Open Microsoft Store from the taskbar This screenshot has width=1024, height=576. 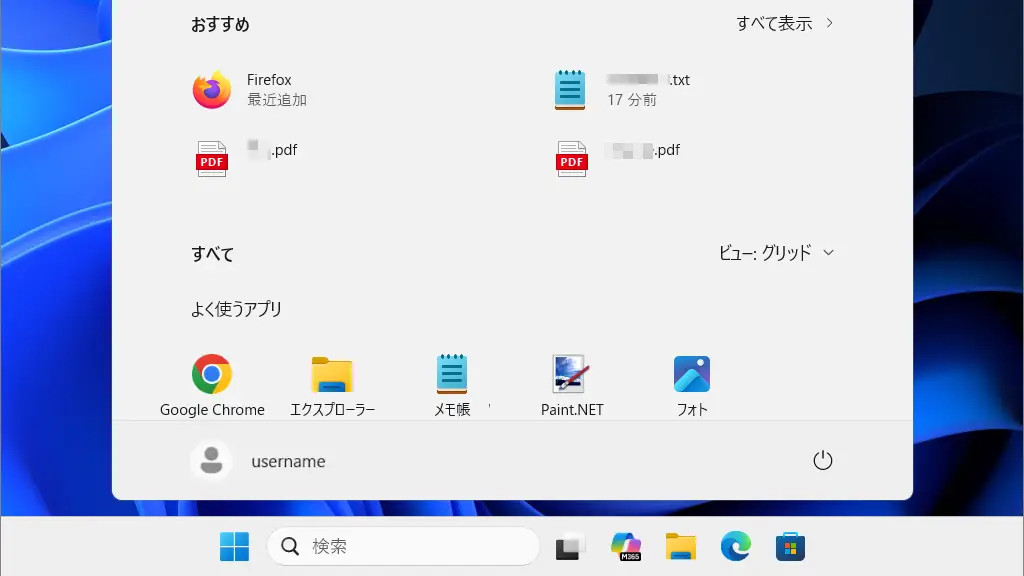[790, 546]
